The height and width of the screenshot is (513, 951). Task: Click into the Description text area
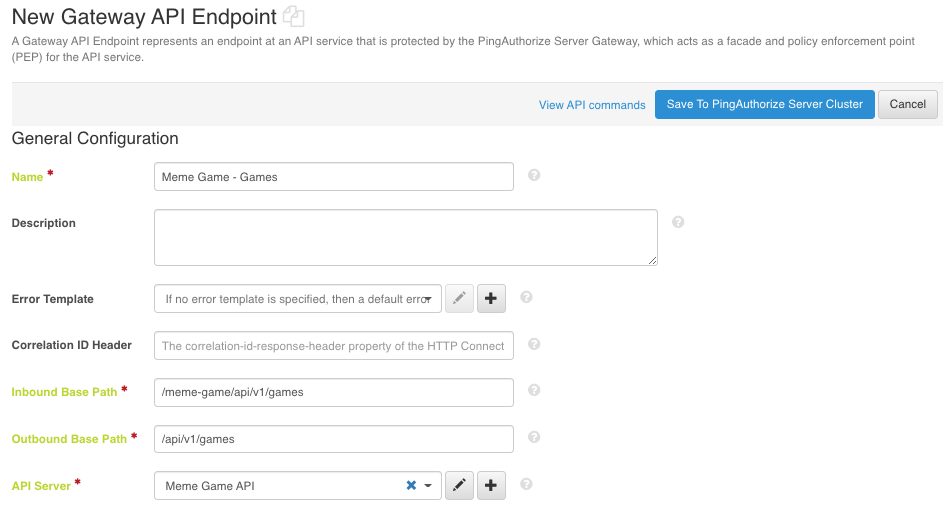point(405,237)
